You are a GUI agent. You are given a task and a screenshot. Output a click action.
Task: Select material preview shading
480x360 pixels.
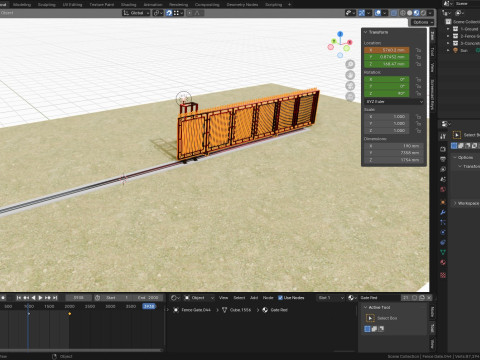click(416, 13)
